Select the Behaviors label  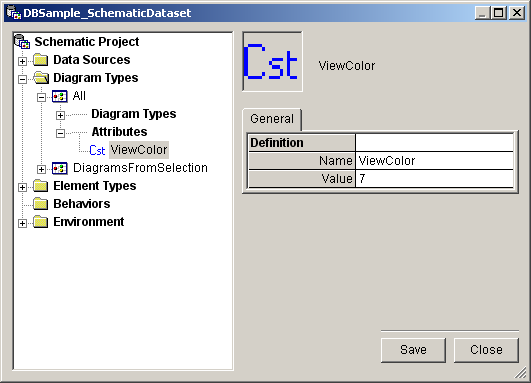(82, 204)
